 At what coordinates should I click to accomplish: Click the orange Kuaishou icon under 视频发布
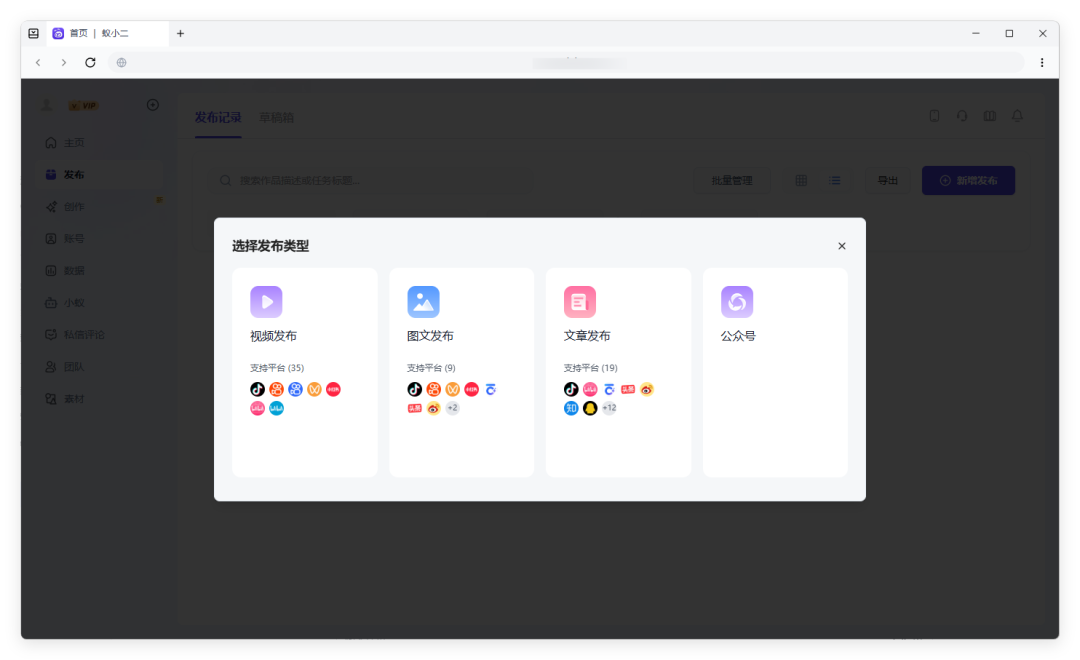(x=276, y=389)
